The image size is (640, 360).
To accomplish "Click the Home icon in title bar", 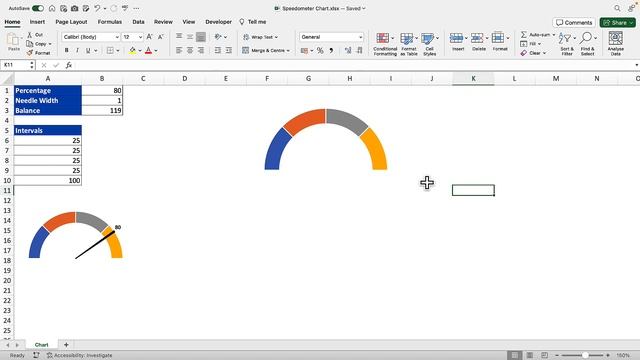I will tap(52, 8).
